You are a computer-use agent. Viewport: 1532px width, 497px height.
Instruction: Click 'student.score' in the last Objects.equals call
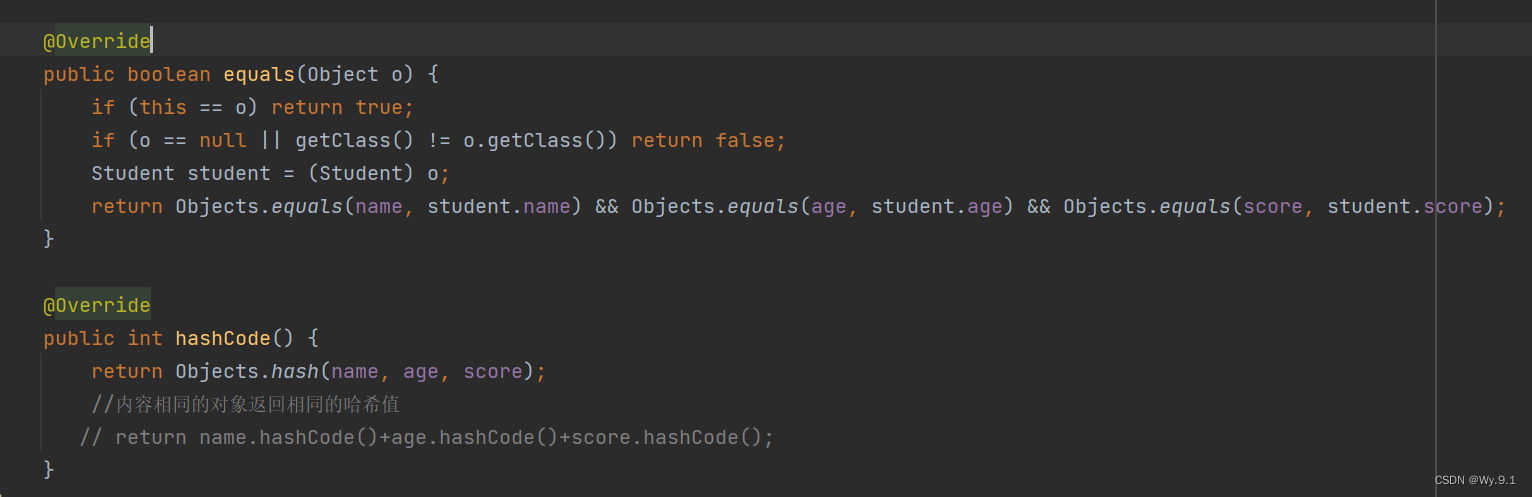point(1405,207)
